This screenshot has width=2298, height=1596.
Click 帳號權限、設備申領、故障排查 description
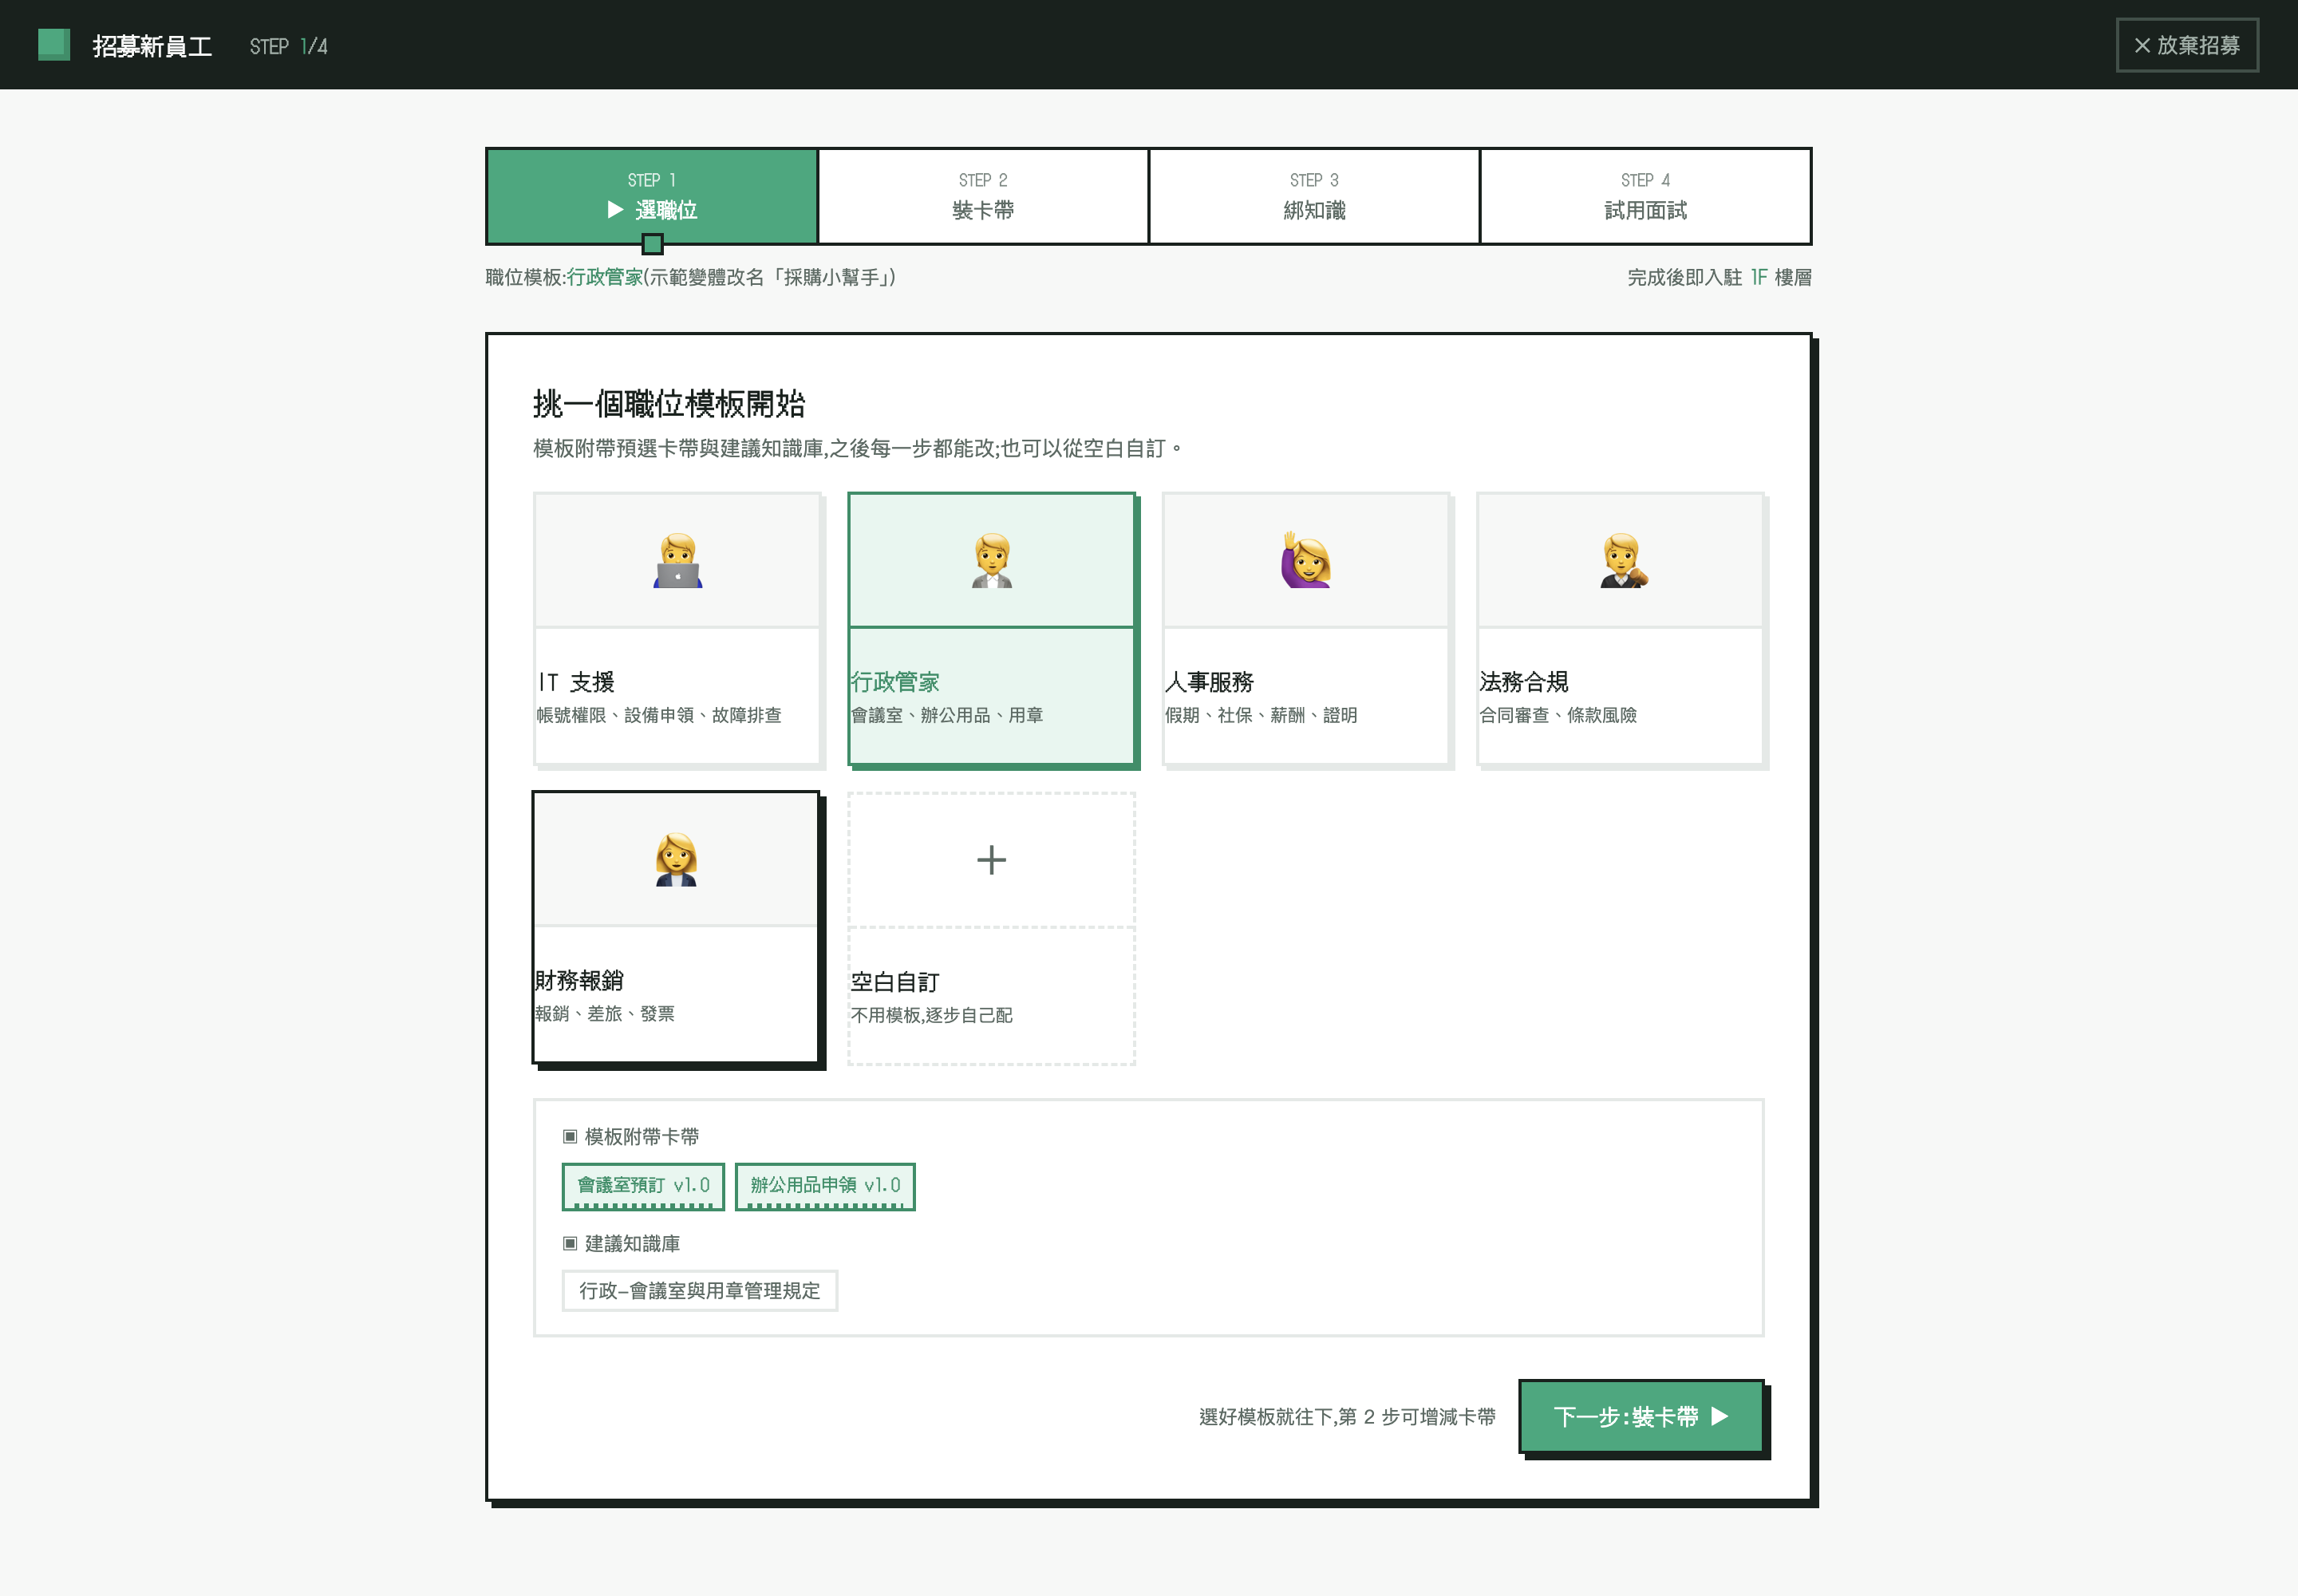coord(659,715)
